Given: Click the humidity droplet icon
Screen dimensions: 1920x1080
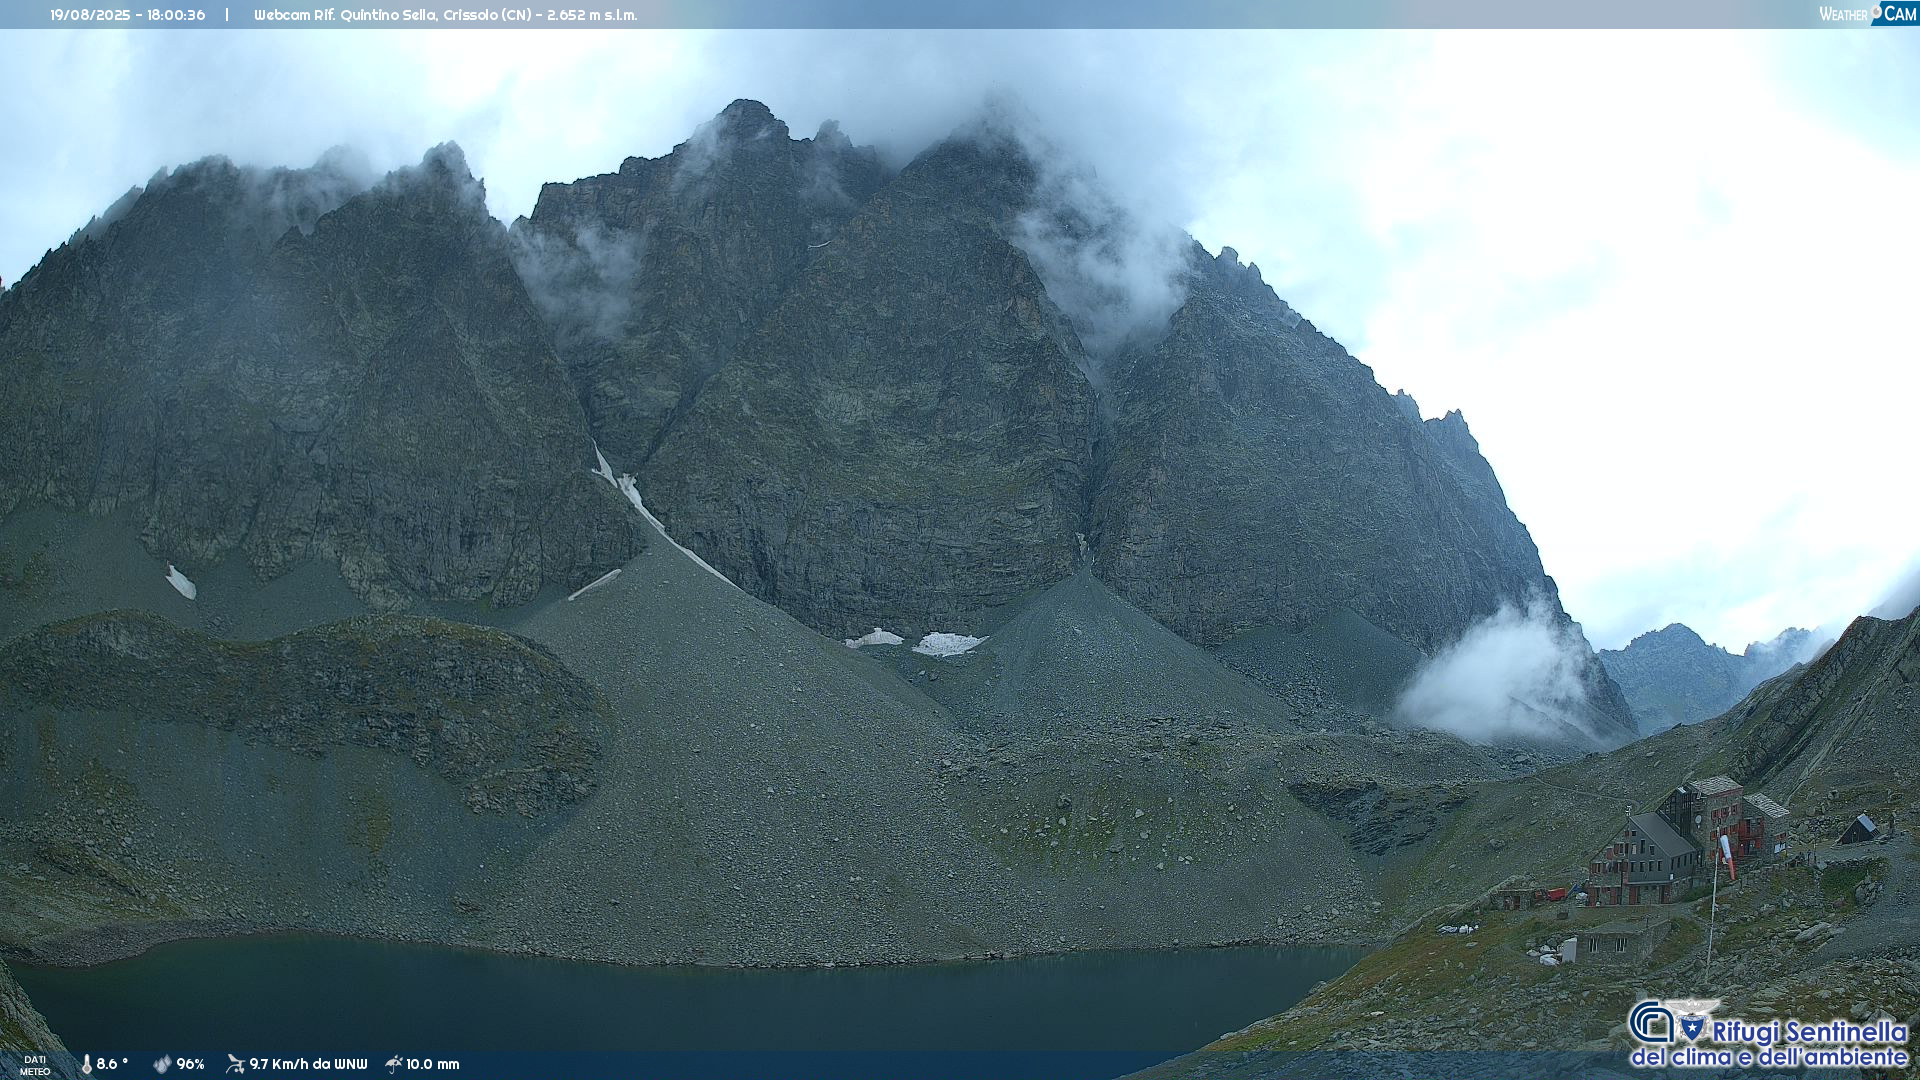Looking at the screenshot, I should click(x=162, y=1064).
